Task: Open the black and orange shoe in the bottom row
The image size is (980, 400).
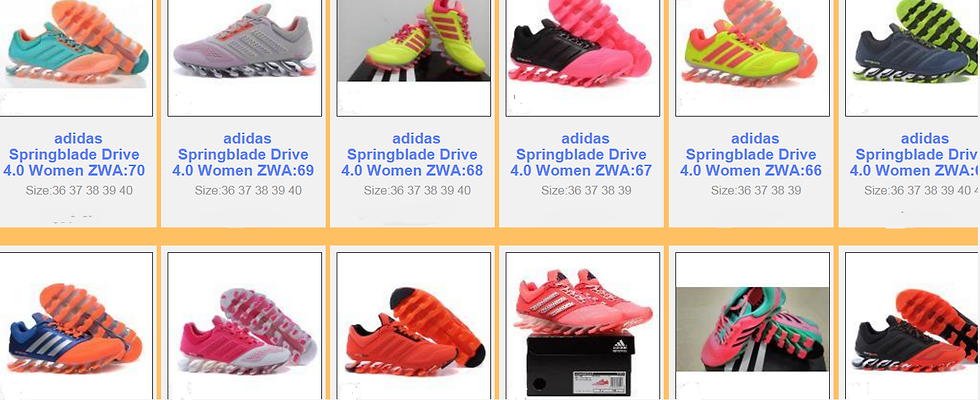Action: (912, 326)
